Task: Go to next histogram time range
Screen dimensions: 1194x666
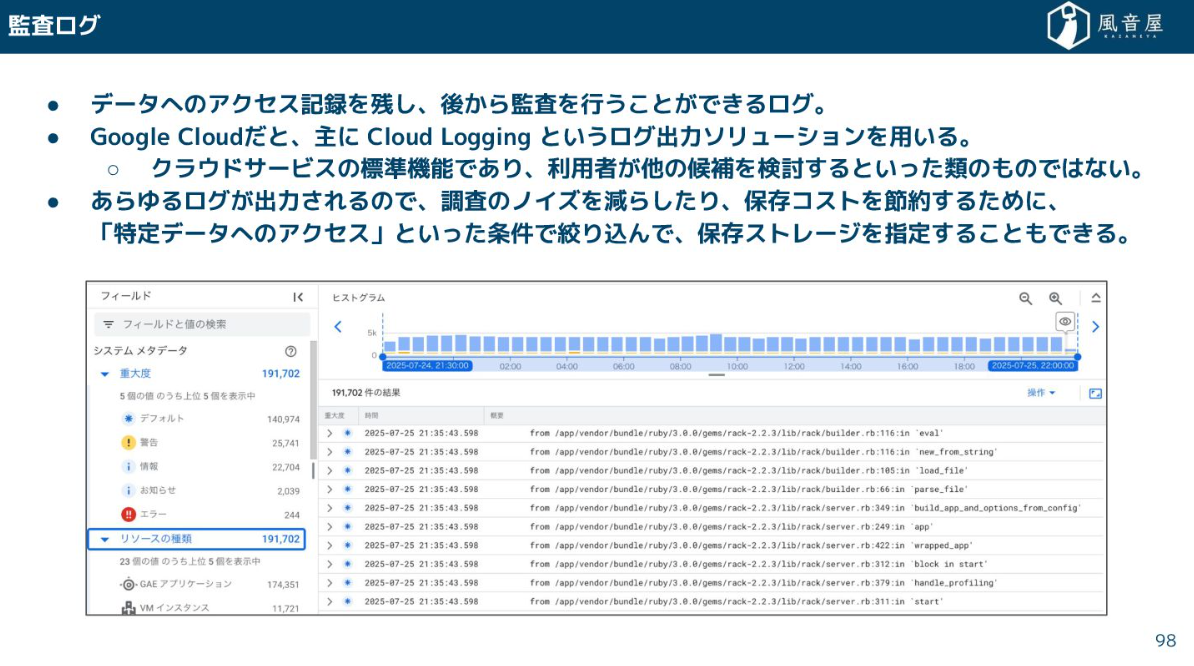Action: [x=1095, y=327]
